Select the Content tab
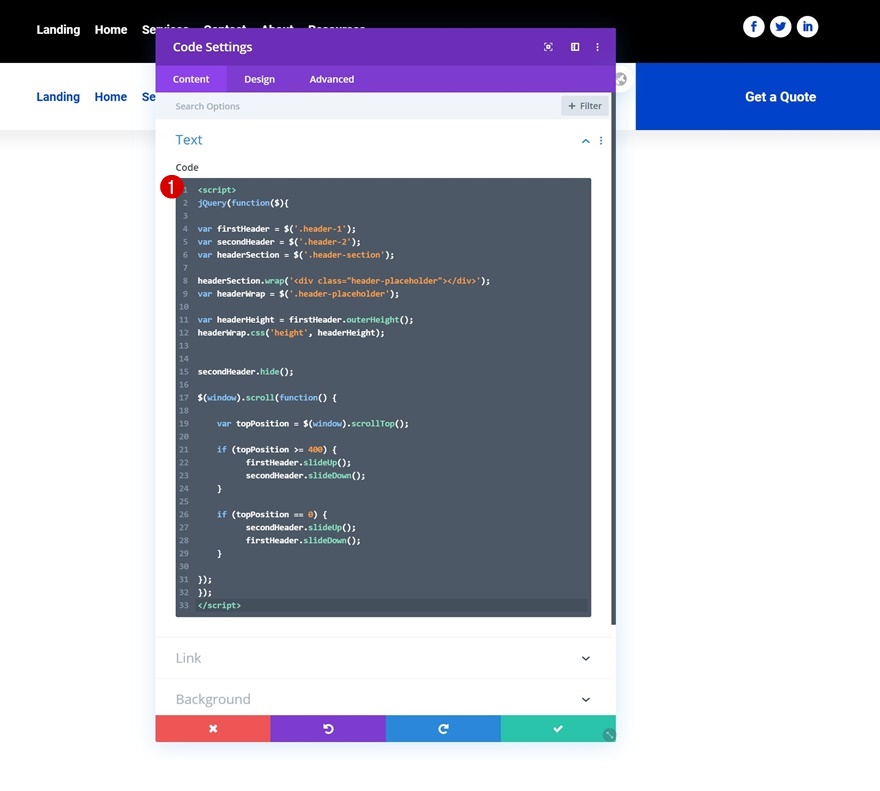880x791 pixels. coord(191,79)
